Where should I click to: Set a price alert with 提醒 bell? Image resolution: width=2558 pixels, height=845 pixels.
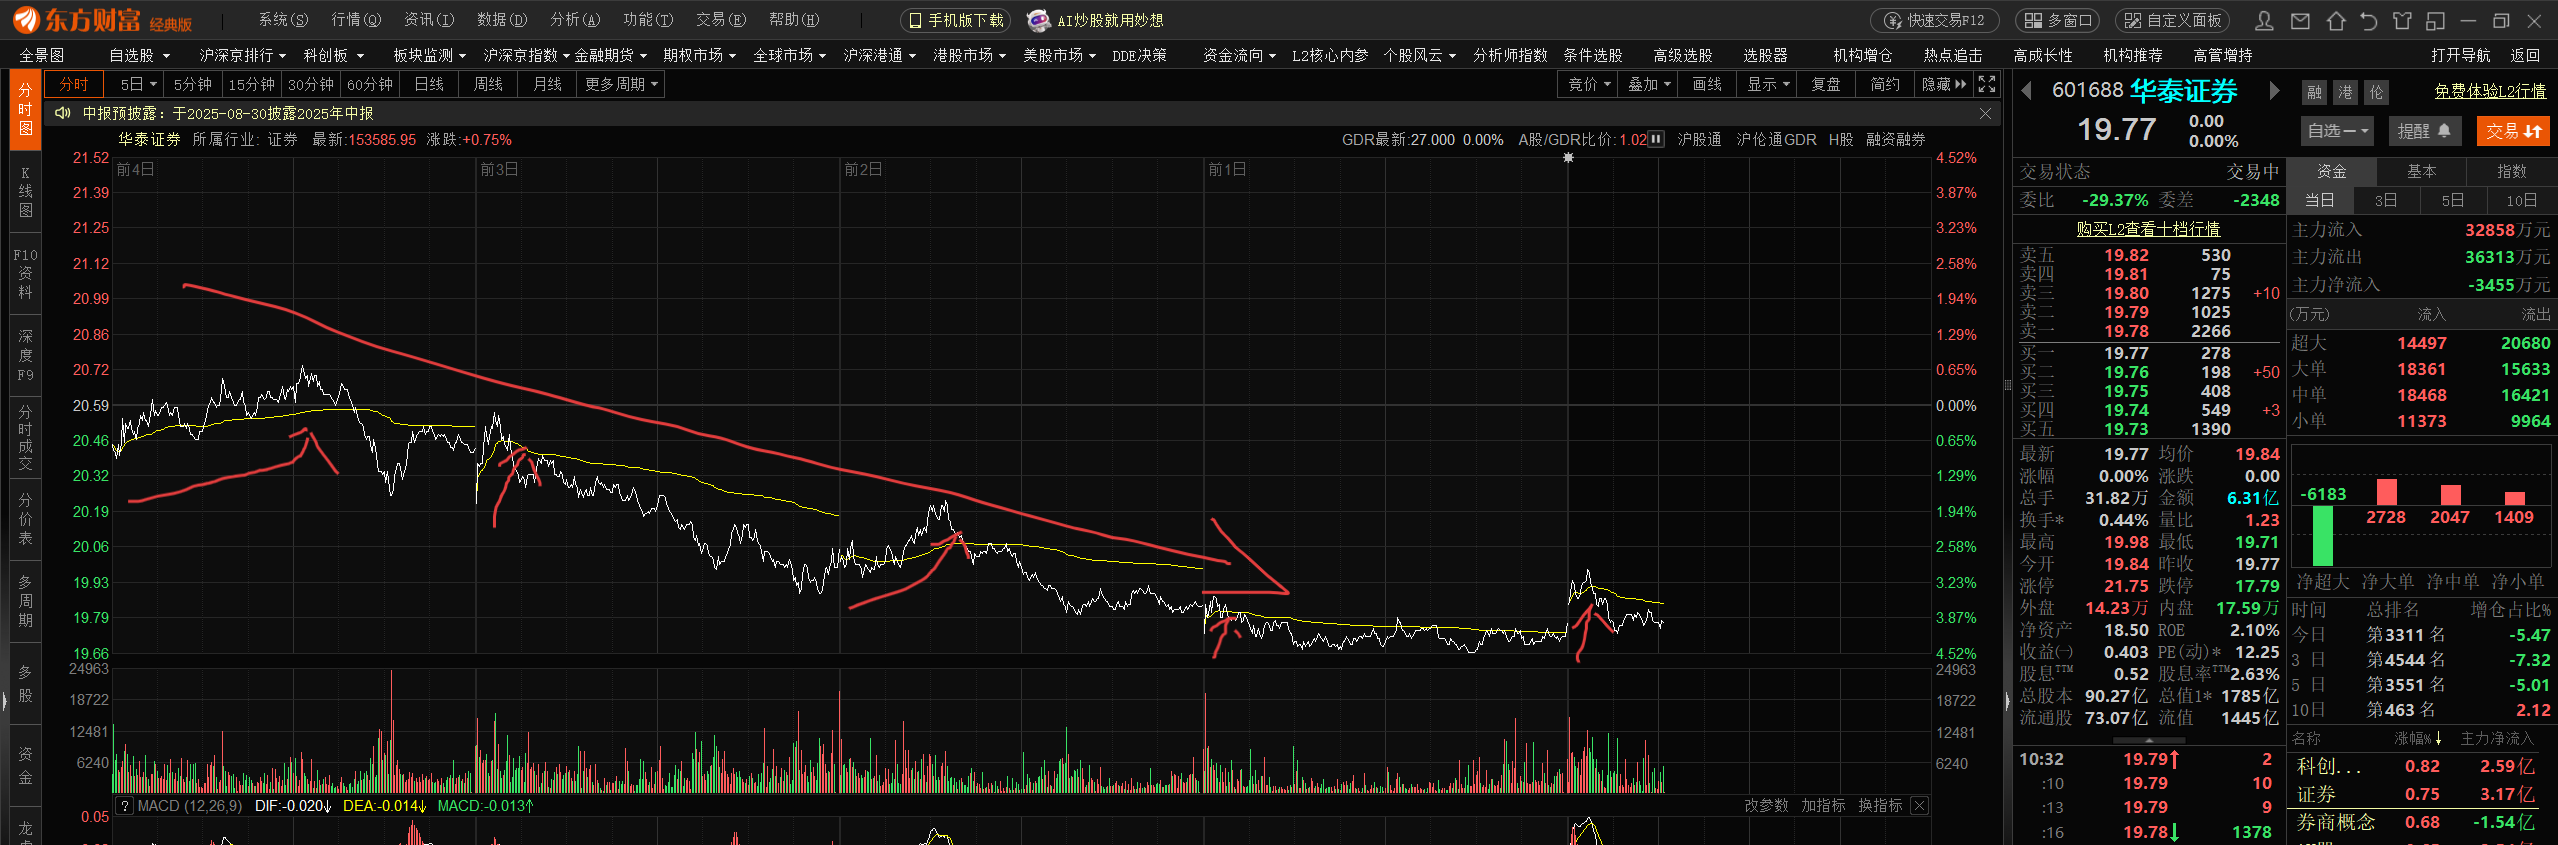(x=2423, y=130)
